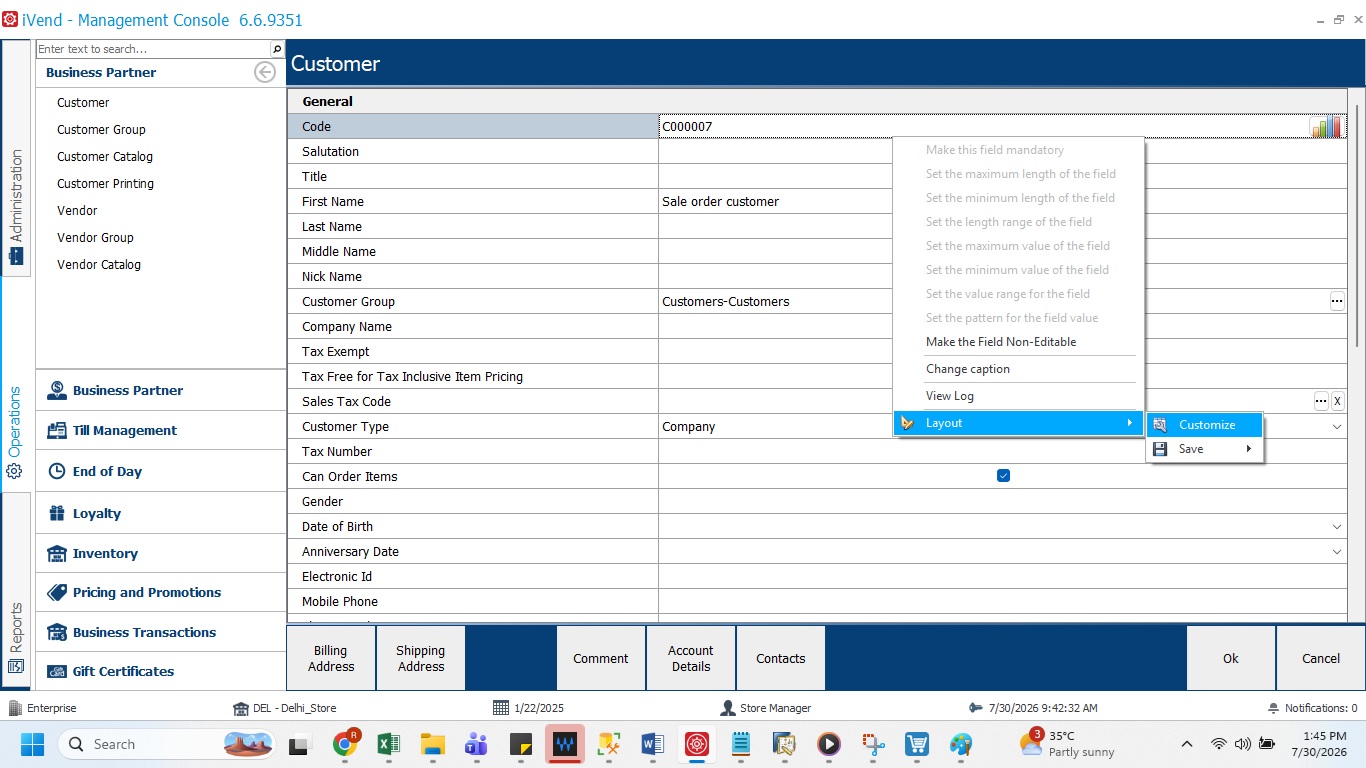Select Customer Group in the left tree

[101, 130]
